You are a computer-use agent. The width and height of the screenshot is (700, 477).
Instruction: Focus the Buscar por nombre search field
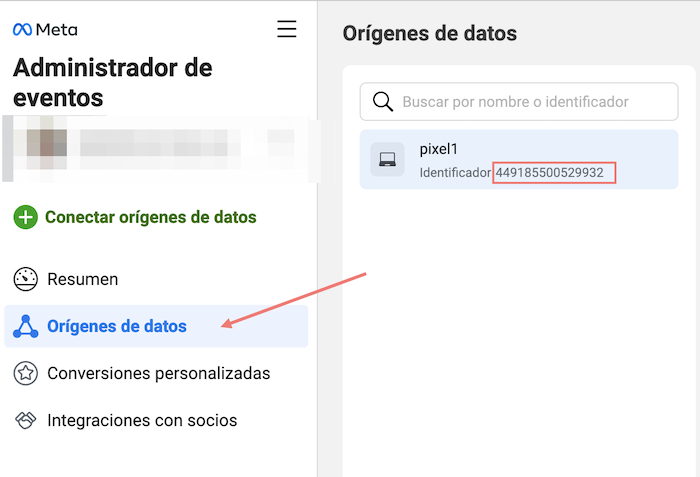point(519,102)
